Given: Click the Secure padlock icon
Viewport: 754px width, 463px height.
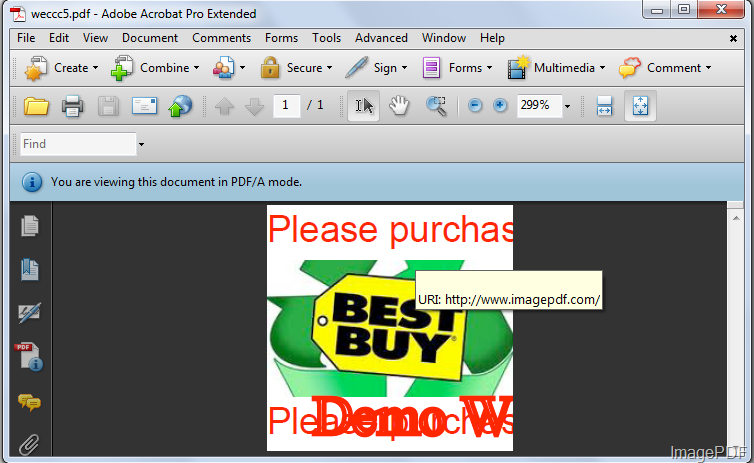Looking at the screenshot, I should [270, 68].
